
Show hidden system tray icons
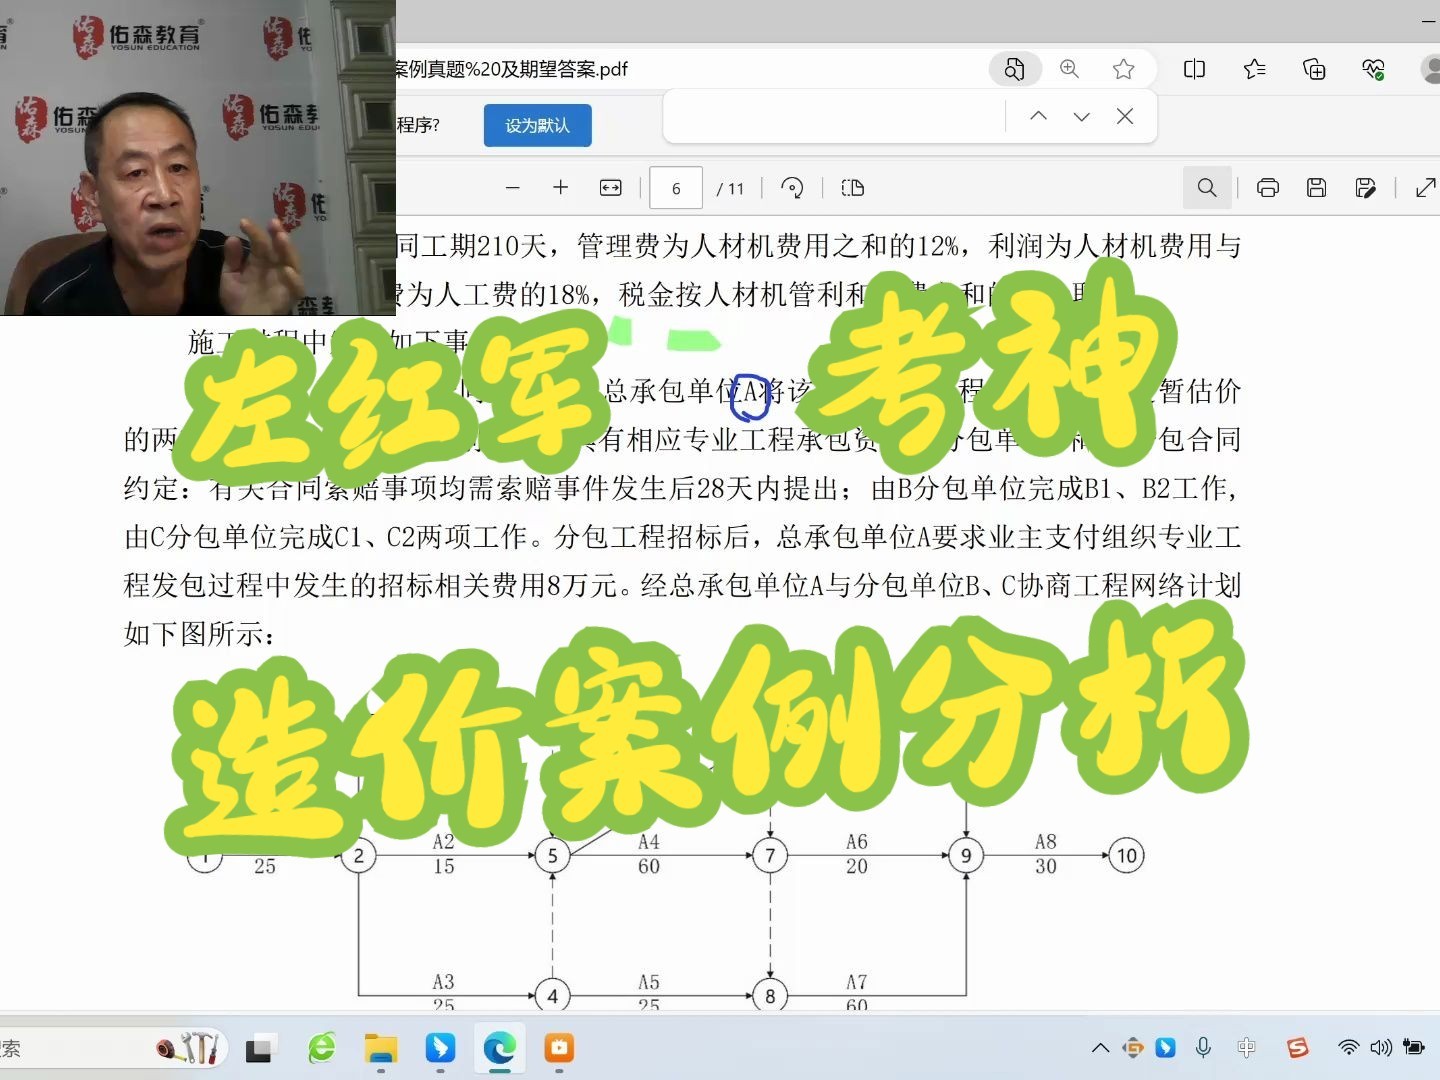(1101, 1048)
